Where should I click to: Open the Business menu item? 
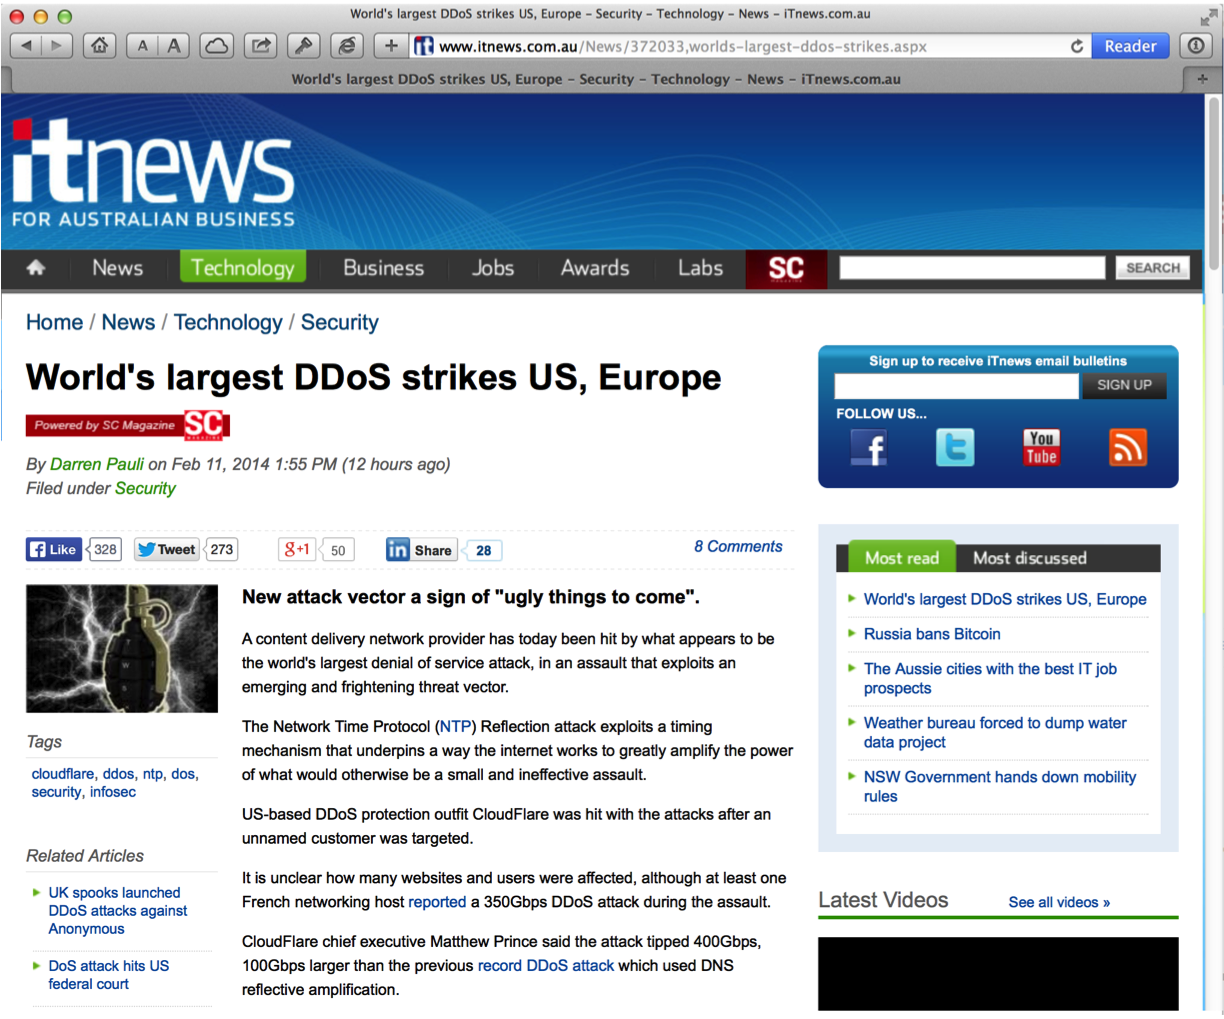(x=383, y=268)
